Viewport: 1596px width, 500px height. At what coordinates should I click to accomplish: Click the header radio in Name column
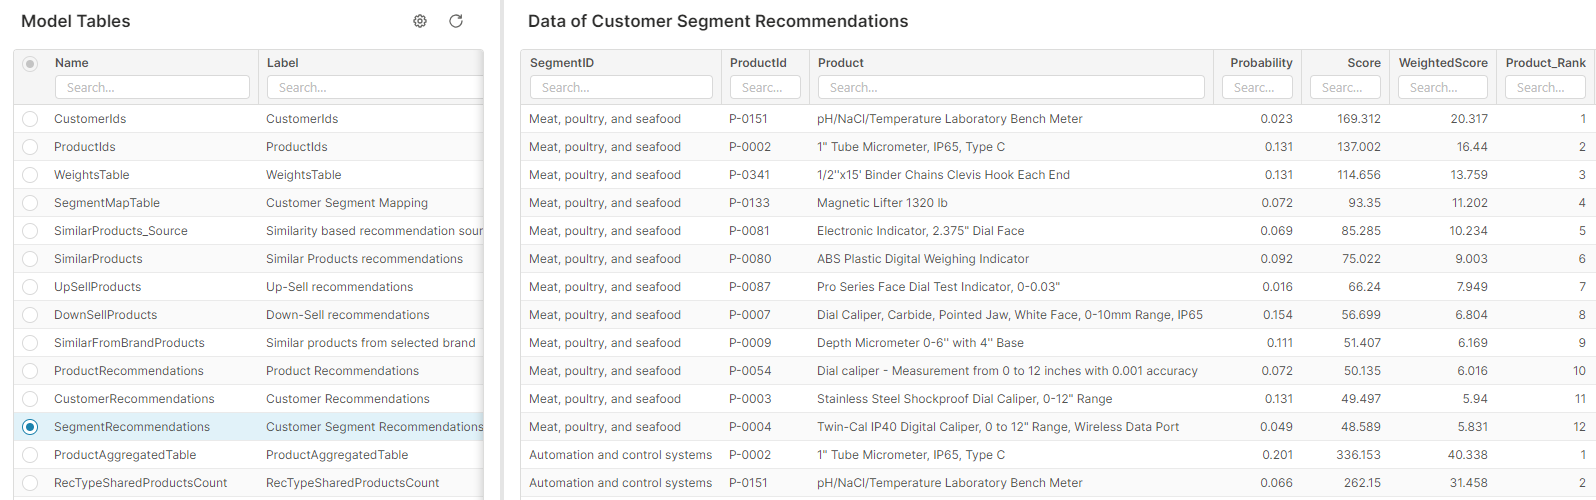pos(30,64)
